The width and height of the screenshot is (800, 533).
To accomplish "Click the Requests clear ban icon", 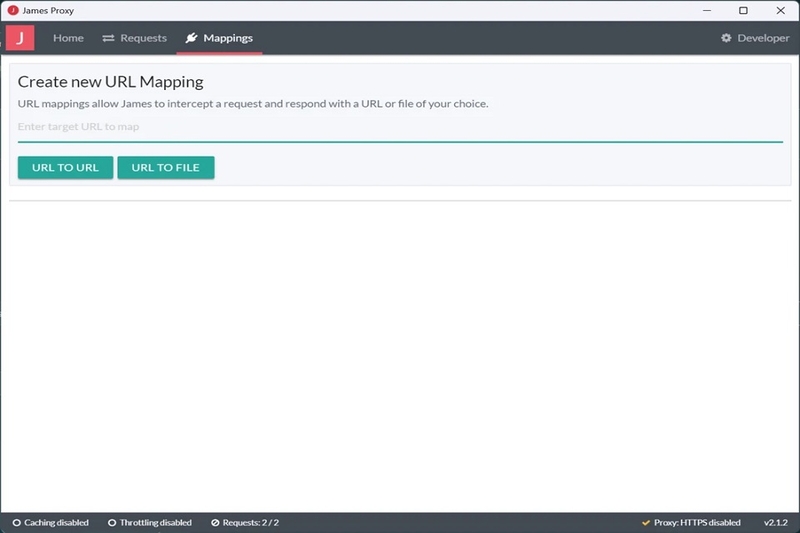I will tap(215, 523).
